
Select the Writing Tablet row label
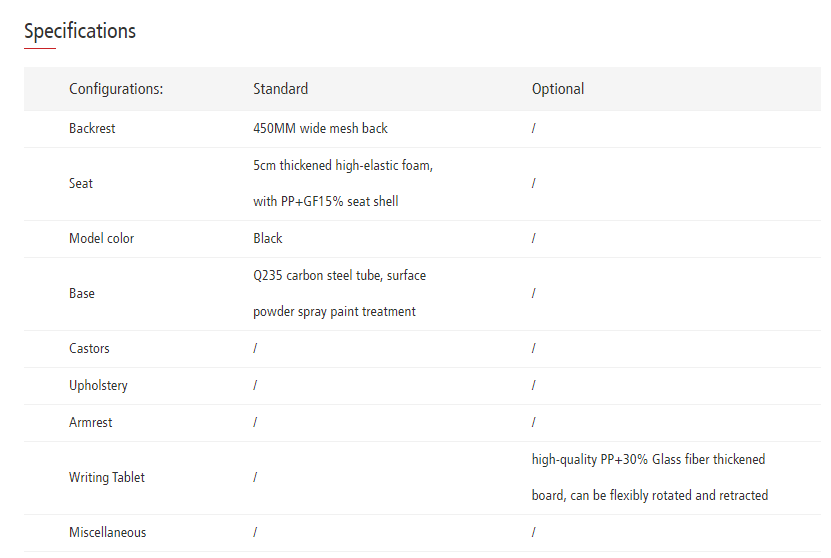tap(107, 478)
